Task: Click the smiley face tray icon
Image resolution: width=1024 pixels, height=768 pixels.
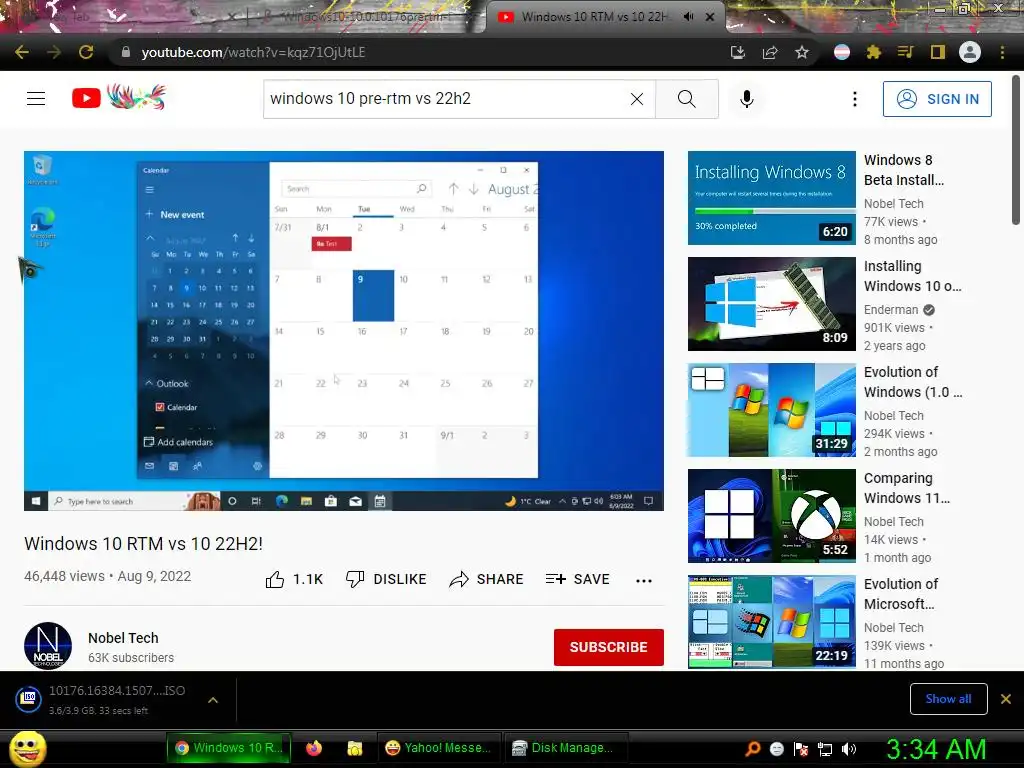Action: 776,749
